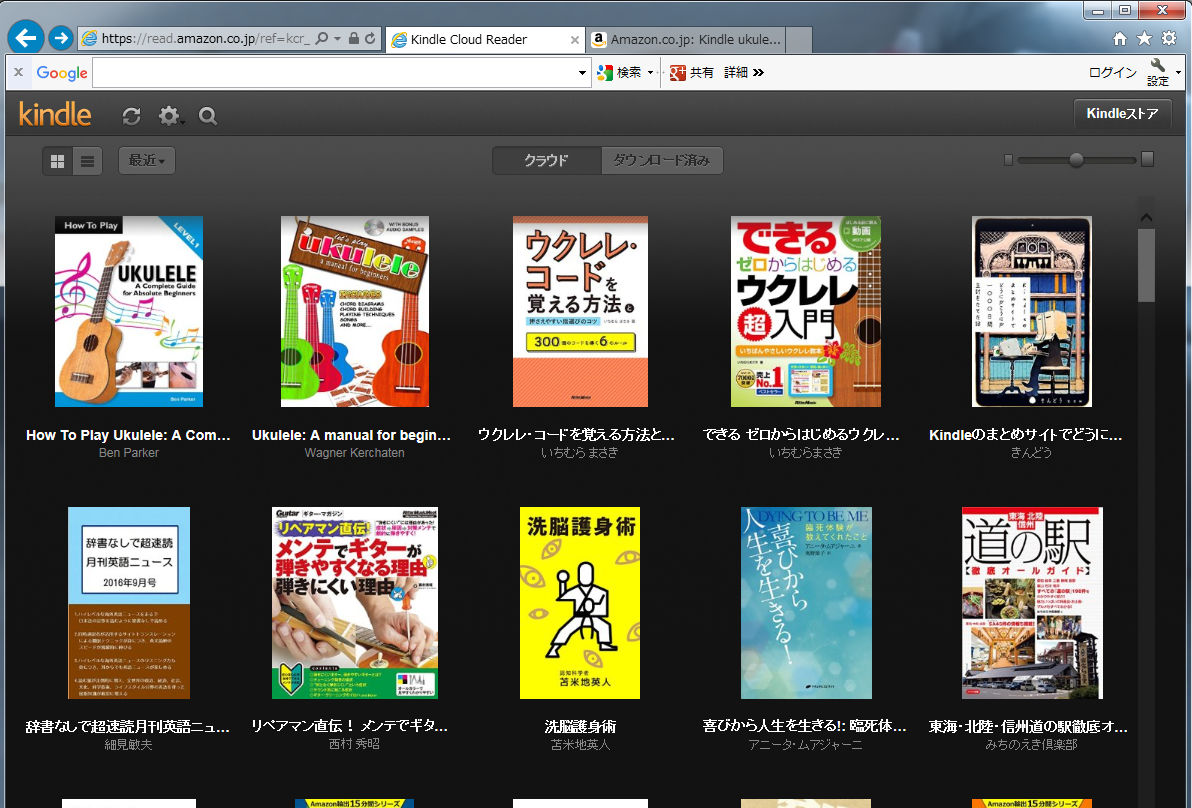Image resolution: width=1192 pixels, height=808 pixels.
Task: Click the cover size slider handle
Action: pyautogui.click(x=1076, y=160)
